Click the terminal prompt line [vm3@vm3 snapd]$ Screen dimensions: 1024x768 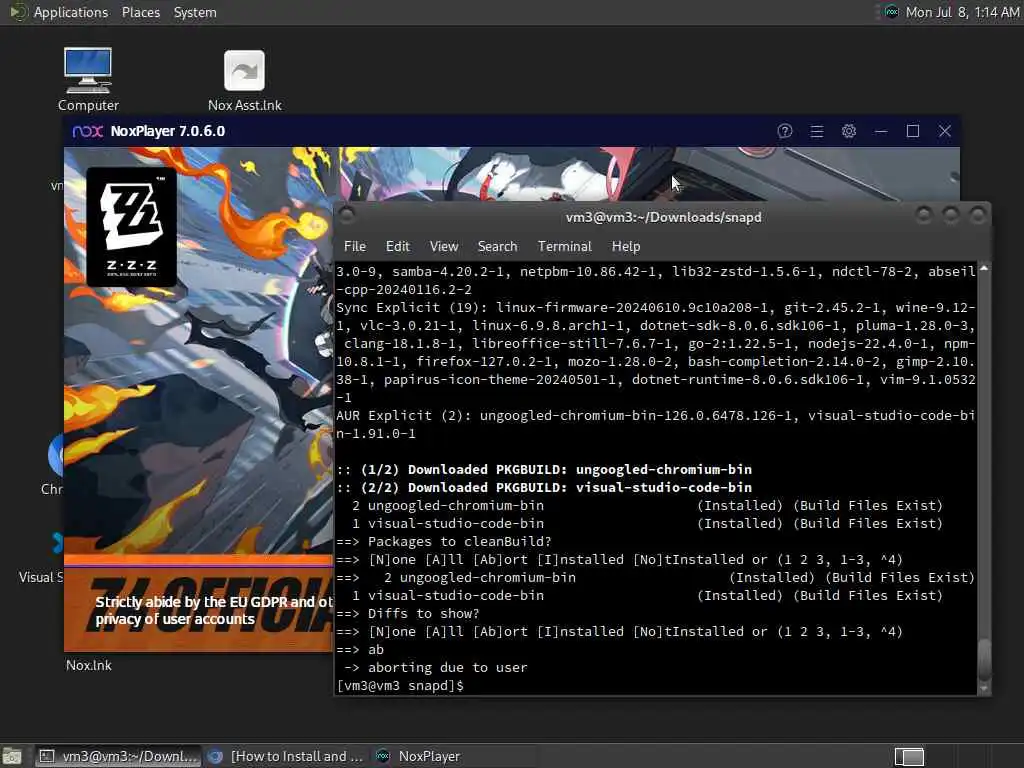(x=400, y=686)
